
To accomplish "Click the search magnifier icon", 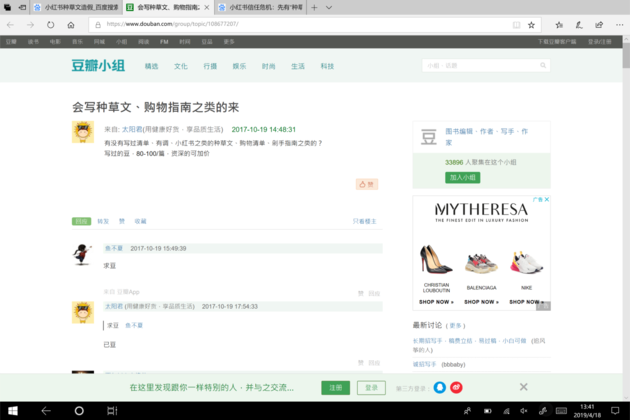I will pyautogui.click(x=543, y=66).
